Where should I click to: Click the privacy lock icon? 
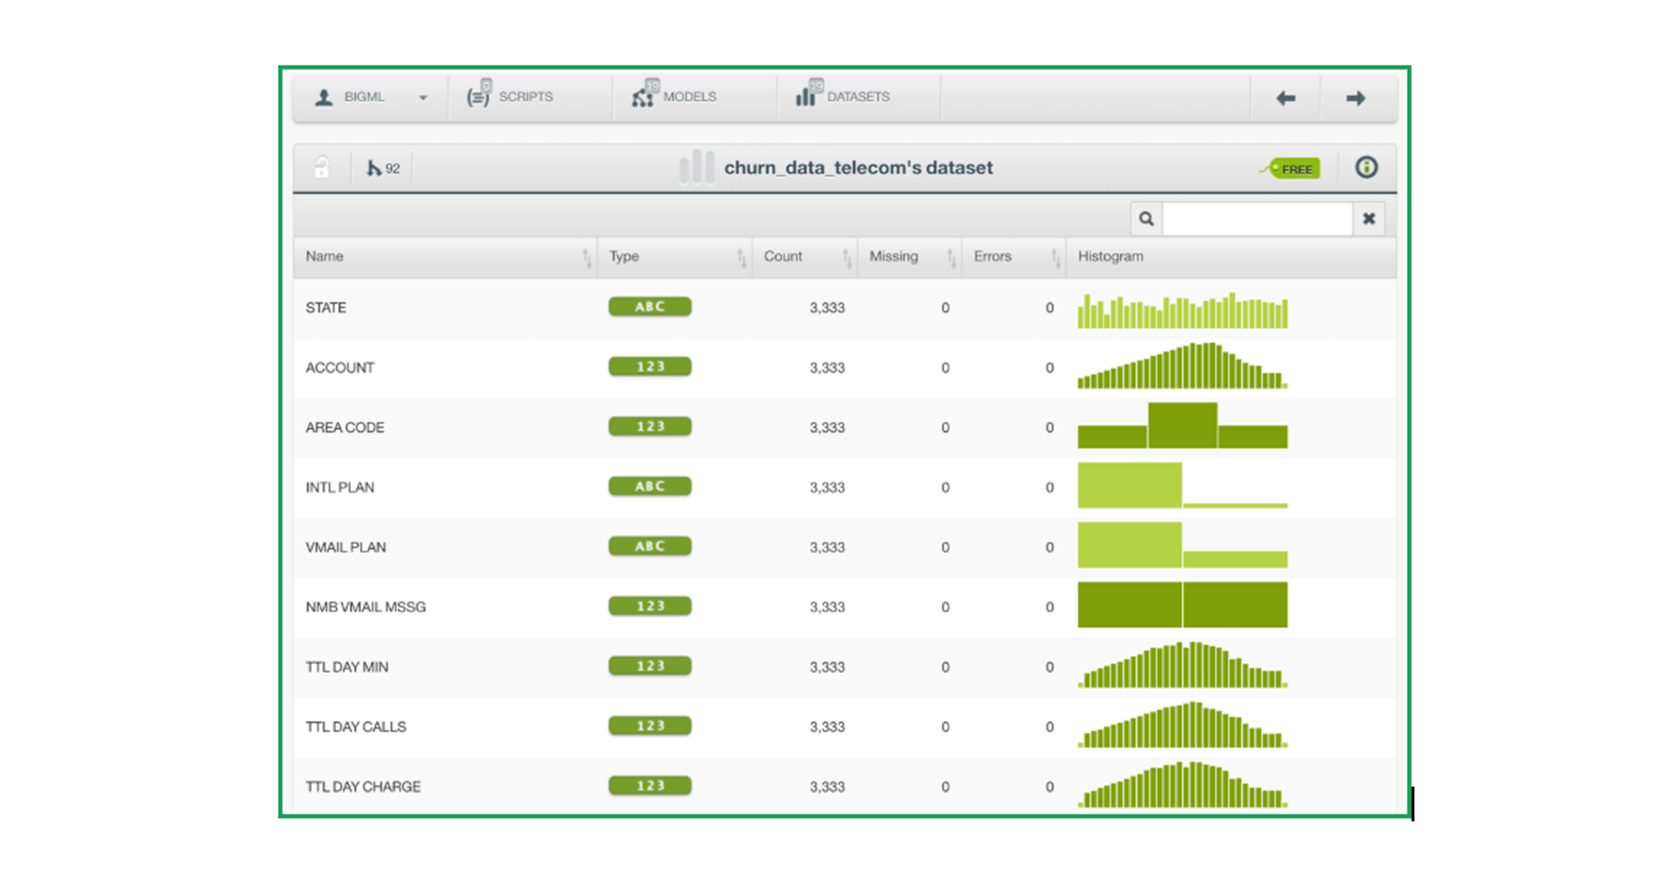pyautogui.click(x=321, y=167)
